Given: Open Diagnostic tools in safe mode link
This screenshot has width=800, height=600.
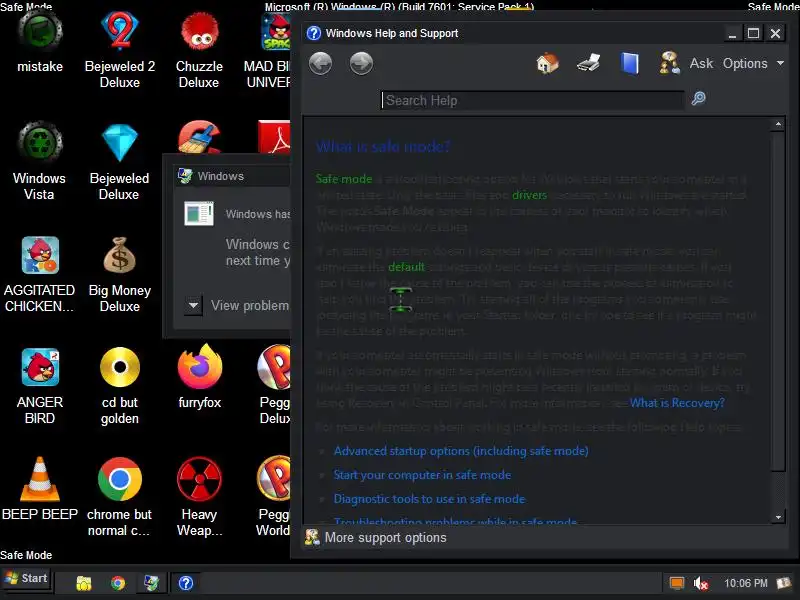Looking at the screenshot, I should click(x=429, y=499).
